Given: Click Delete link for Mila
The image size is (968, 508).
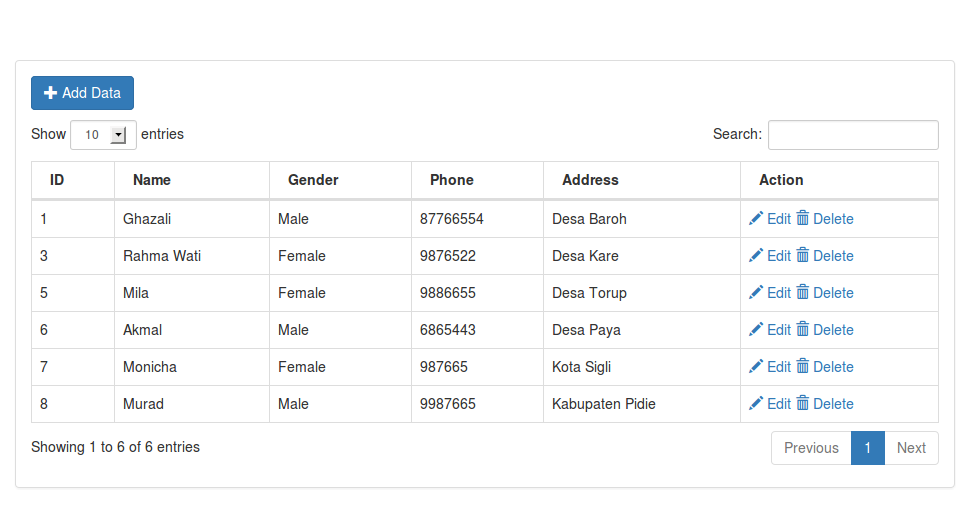Looking at the screenshot, I should tap(833, 293).
